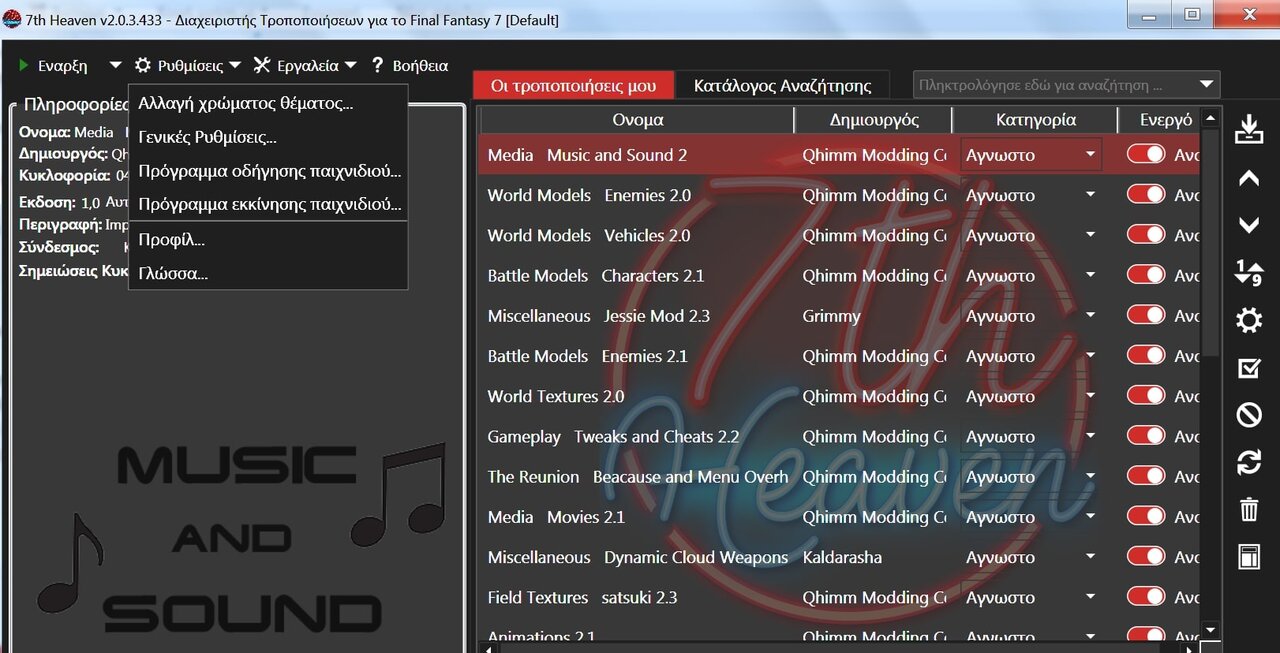Screen dimensions: 1280x653
Task: Open the search box dropdown arrow
Action: 1206,85
